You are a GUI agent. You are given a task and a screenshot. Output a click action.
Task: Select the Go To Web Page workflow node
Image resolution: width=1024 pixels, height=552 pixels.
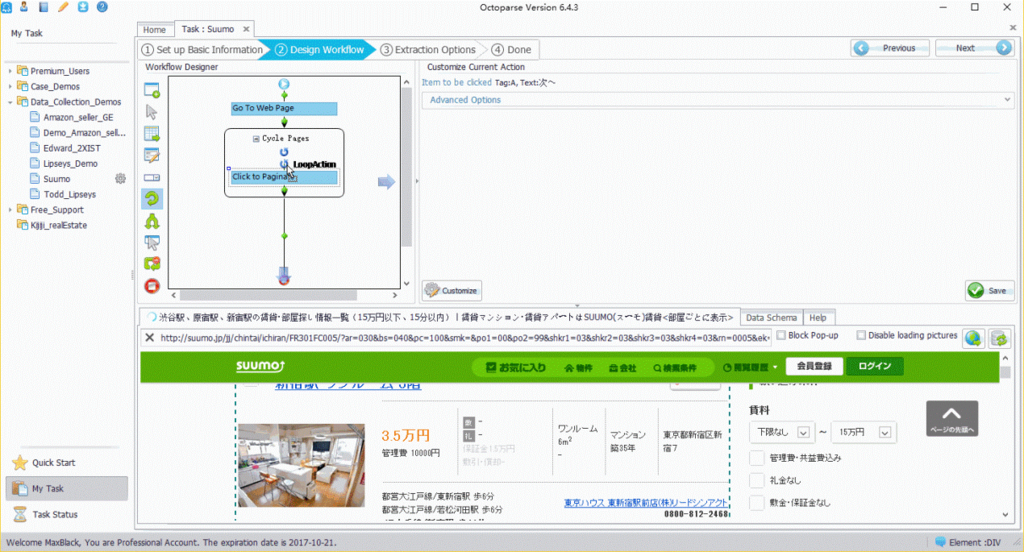(284, 108)
